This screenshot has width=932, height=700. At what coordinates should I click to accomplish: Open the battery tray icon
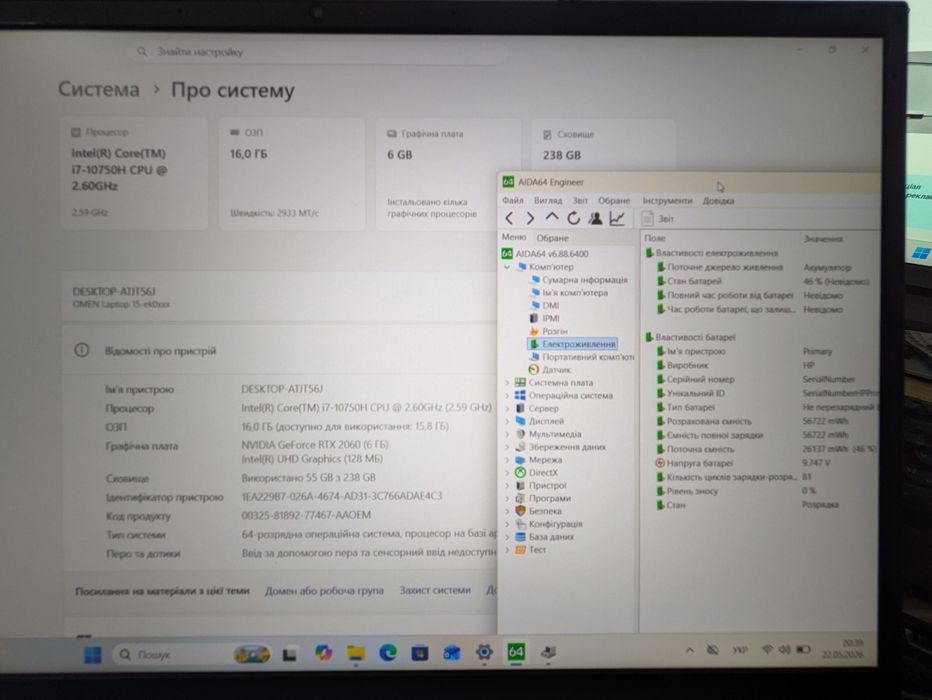804,649
